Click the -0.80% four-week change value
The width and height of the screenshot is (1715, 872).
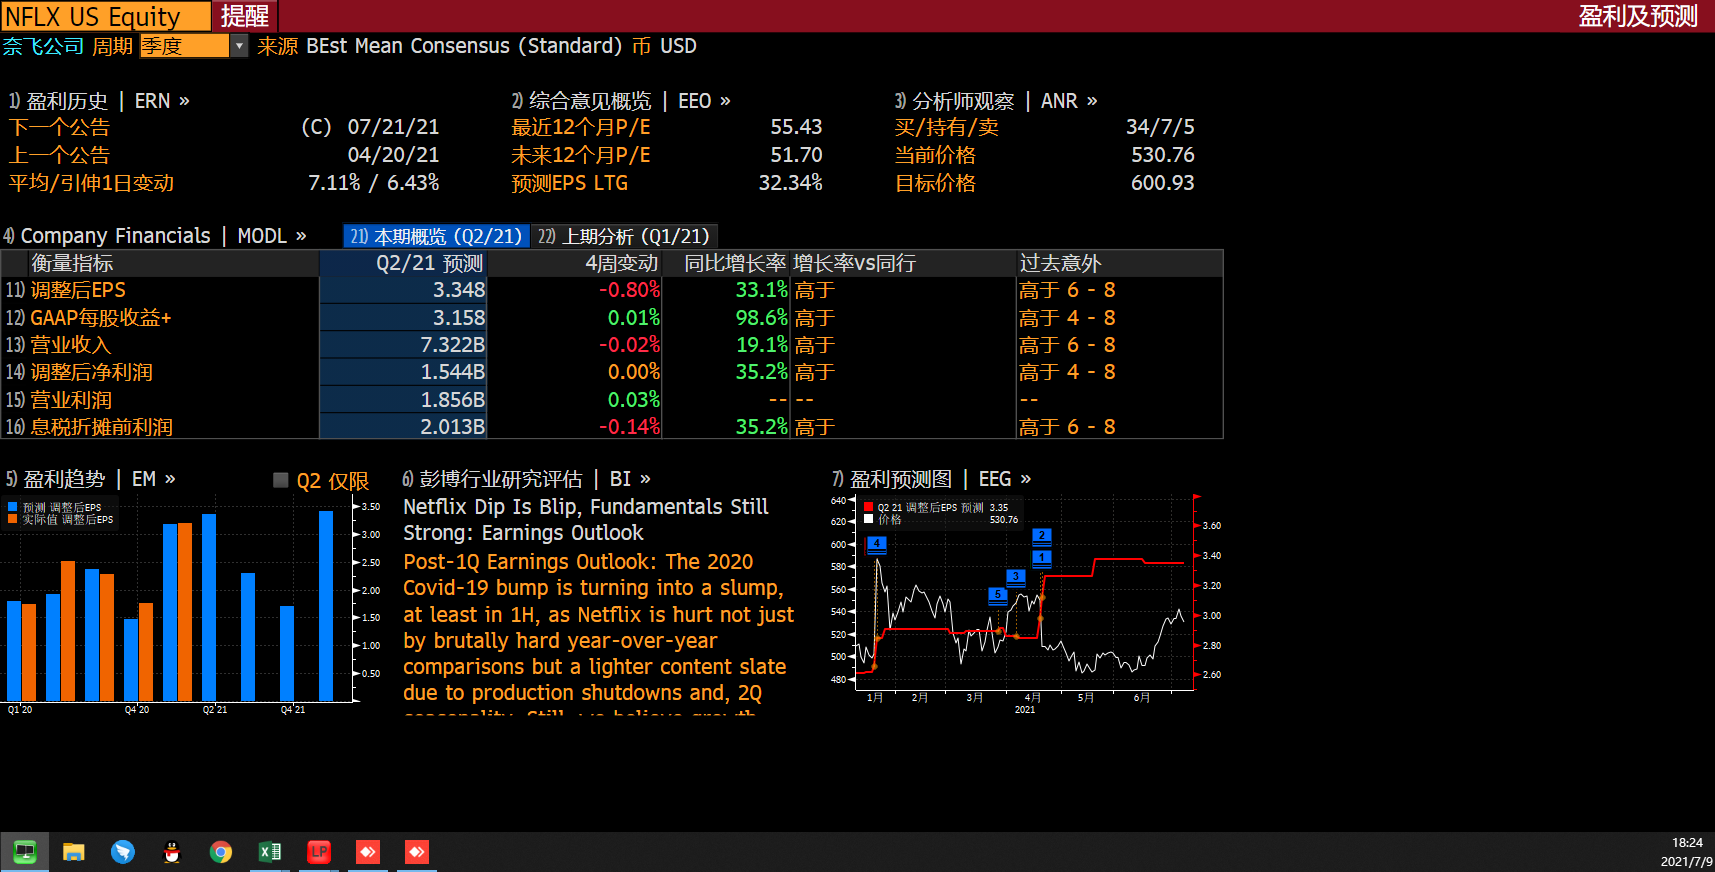[x=629, y=290]
